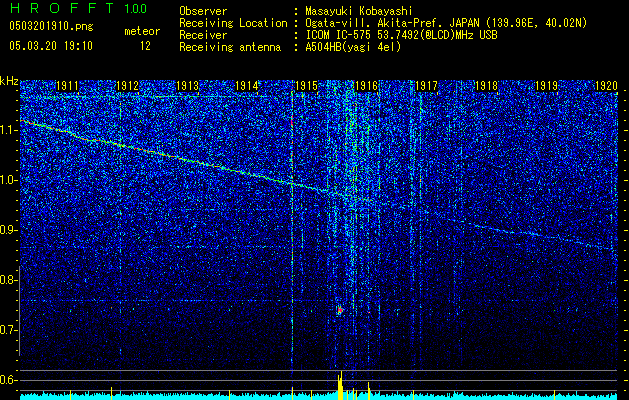Image resolution: width=629 pixels, height=400 pixels.
Task: Click the 1912 time marker
Action: [127, 85]
